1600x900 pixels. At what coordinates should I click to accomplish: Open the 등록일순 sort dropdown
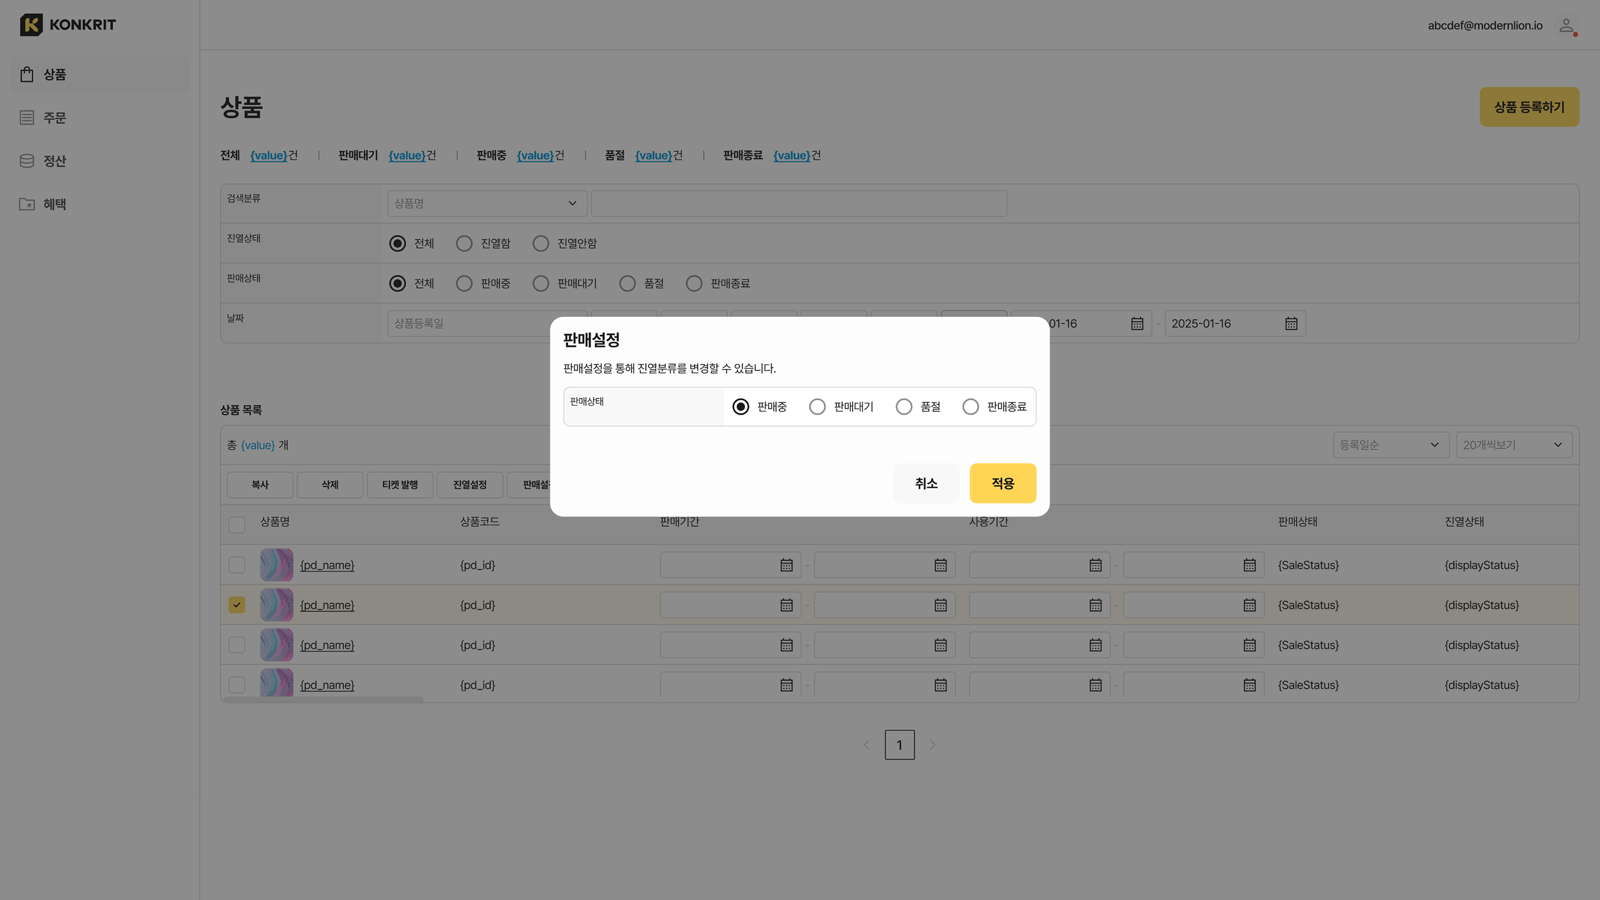pyautogui.click(x=1391, y=445)
